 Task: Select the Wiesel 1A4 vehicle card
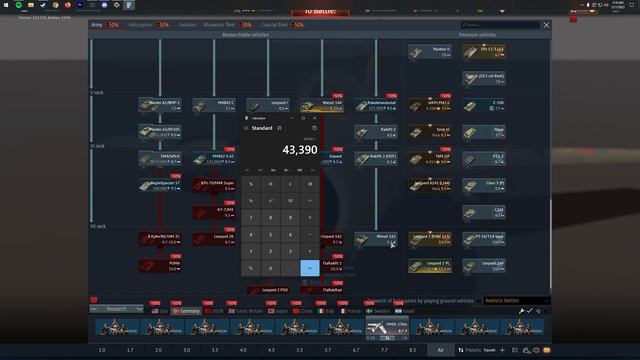[x=322, y=105]
